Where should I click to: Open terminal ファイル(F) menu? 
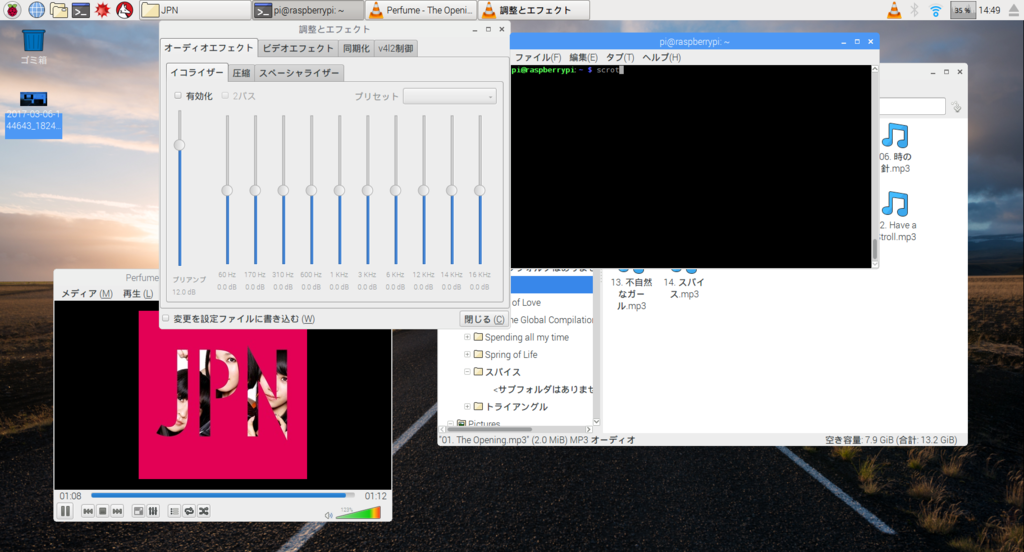coord(537,57)
